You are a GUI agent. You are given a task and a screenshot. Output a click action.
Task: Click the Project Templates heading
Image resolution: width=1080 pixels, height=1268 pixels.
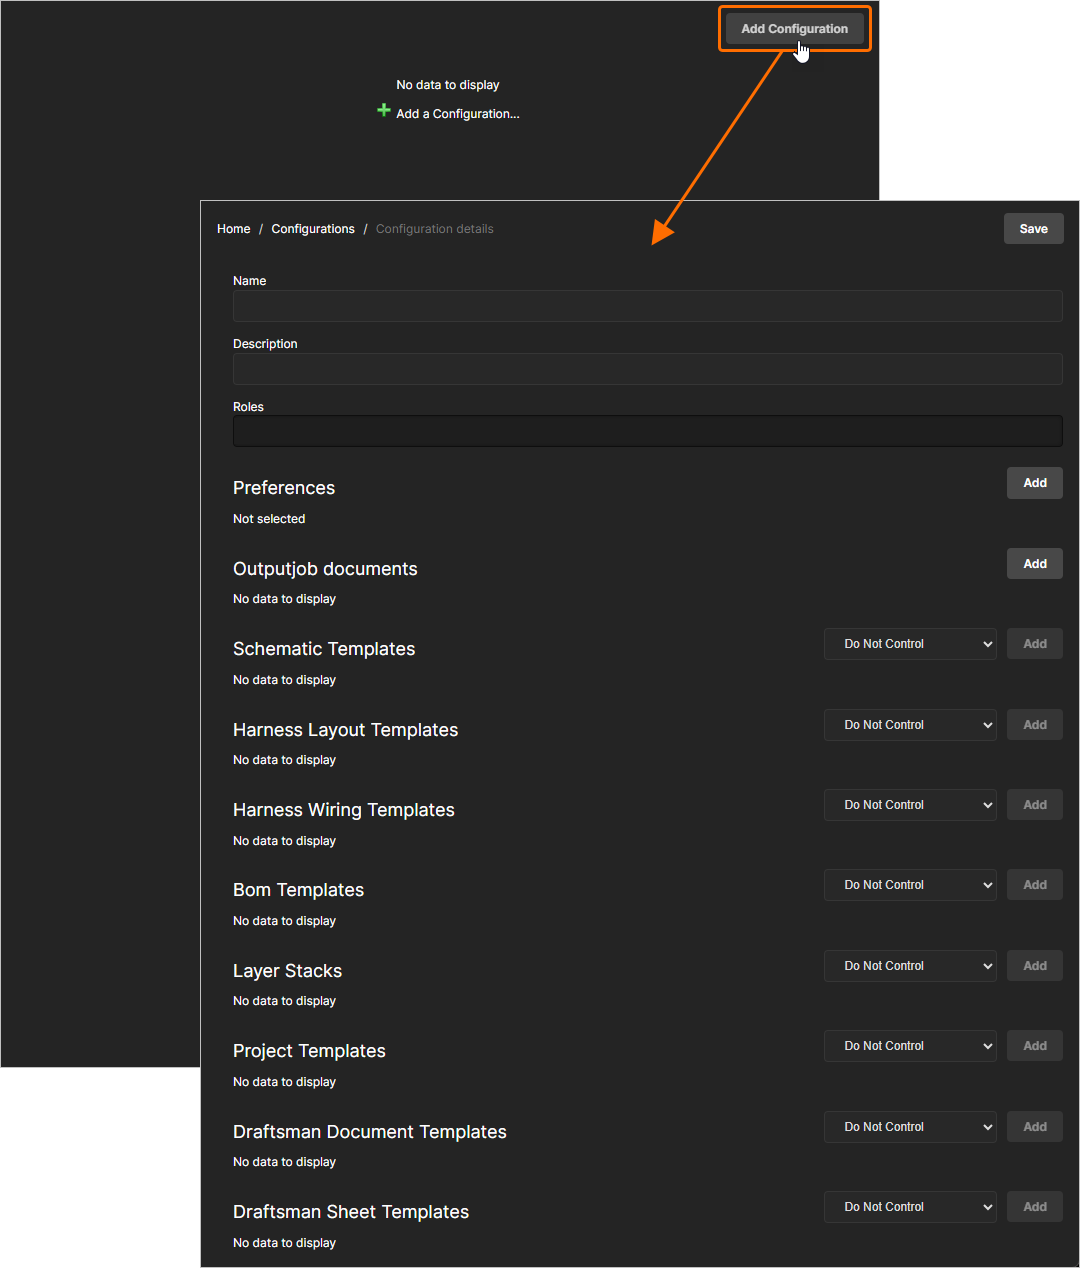pyautogui.click(x=309, y=1051)
